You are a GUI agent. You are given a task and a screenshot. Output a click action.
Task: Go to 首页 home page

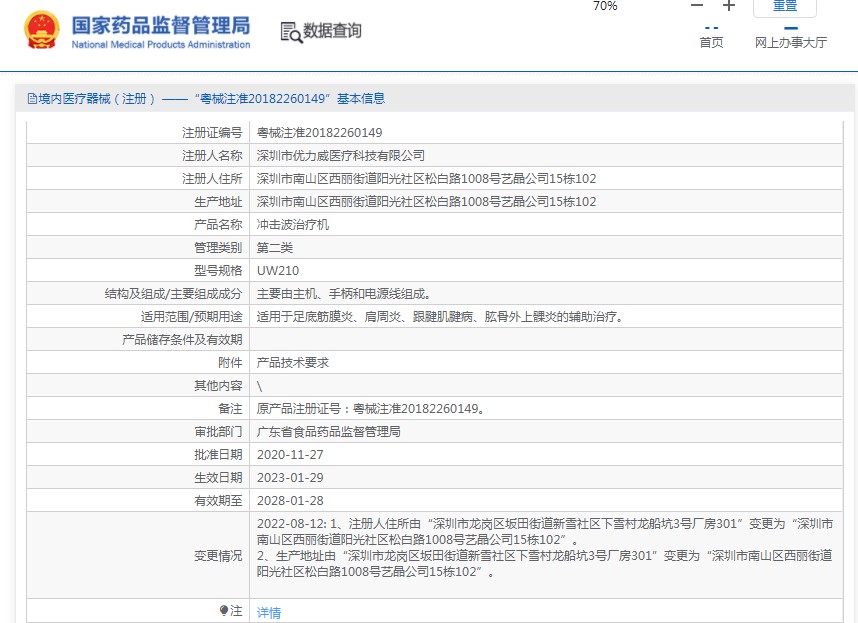[711, 43]
